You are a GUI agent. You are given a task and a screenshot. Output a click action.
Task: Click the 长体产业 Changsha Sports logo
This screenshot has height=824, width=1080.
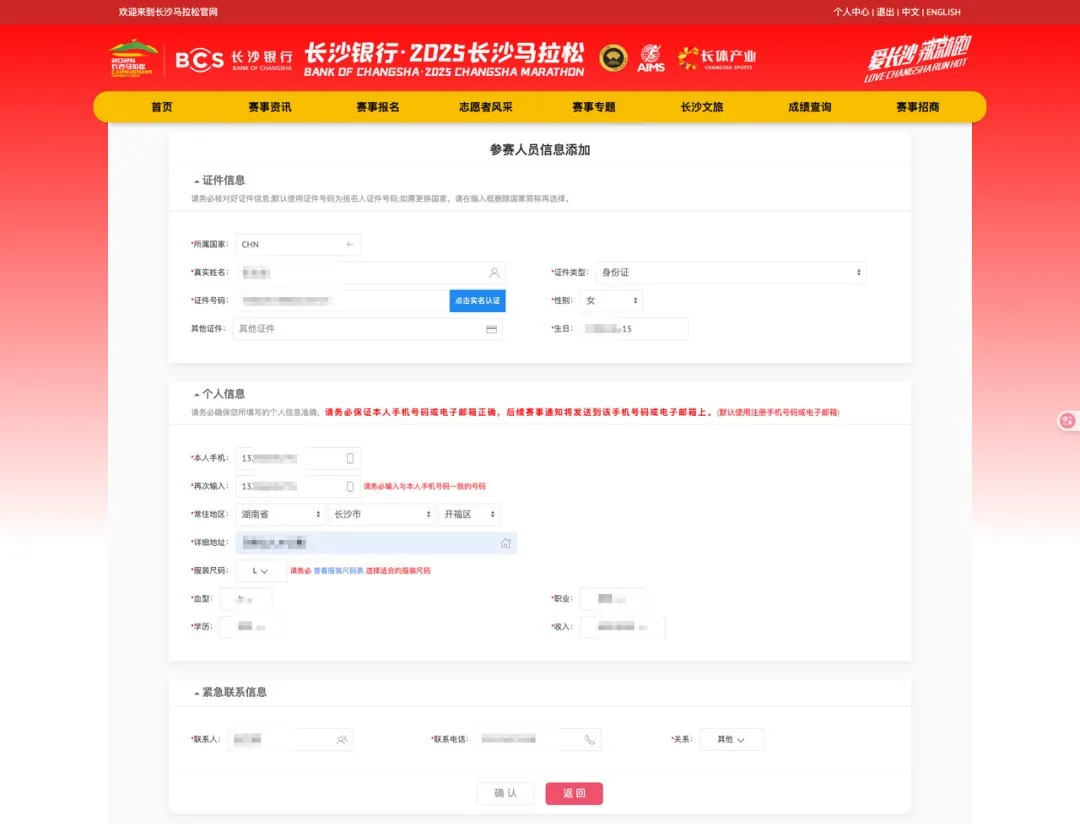click(x=717, y=59)
